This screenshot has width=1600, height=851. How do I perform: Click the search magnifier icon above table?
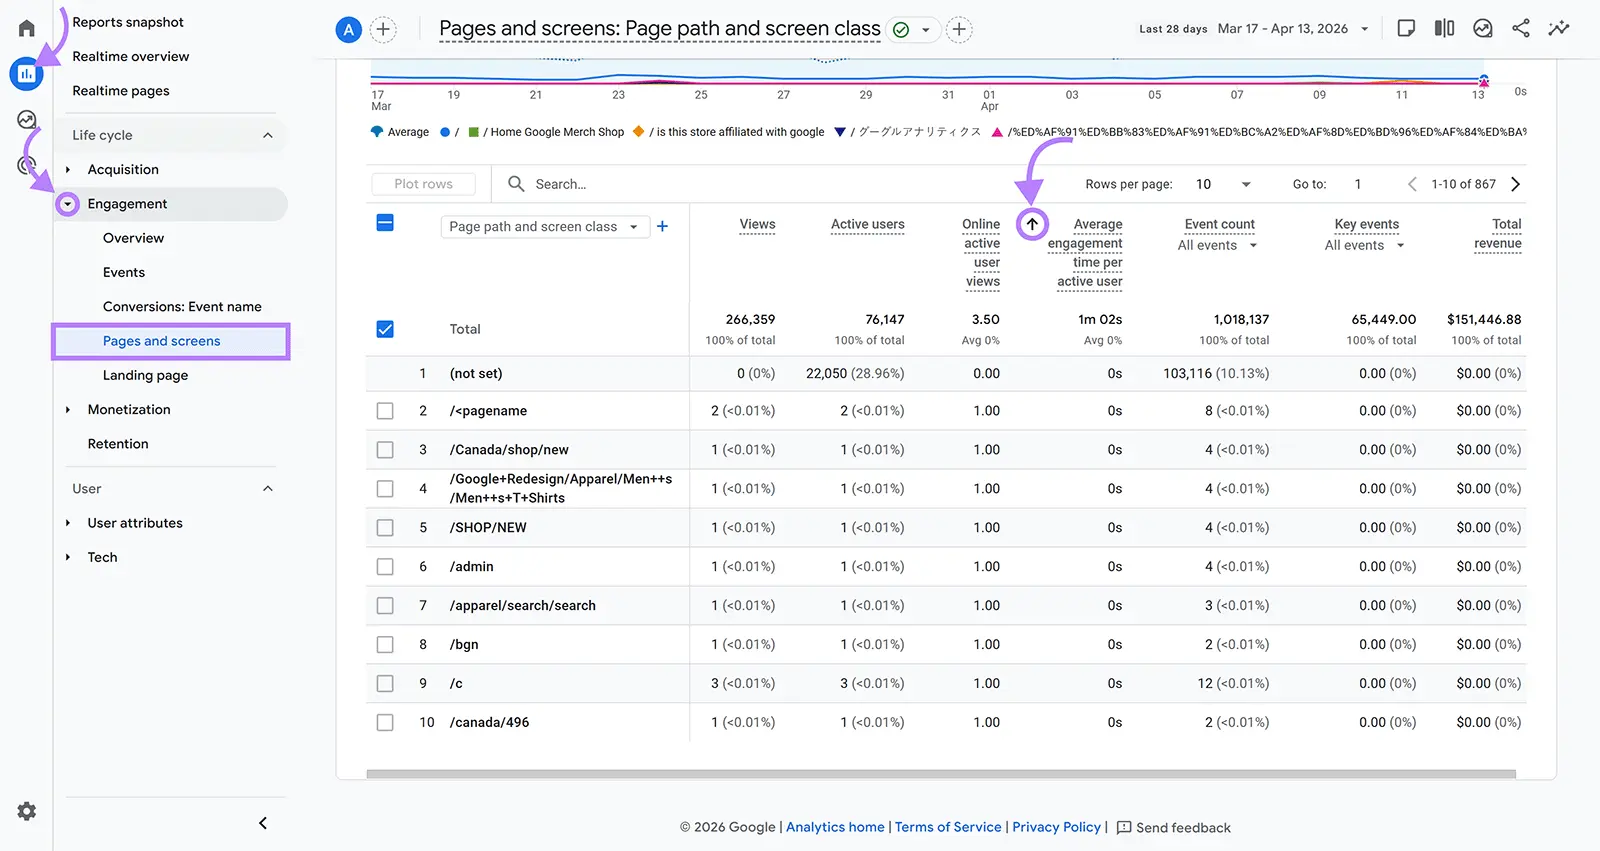(x=516, y=184)
